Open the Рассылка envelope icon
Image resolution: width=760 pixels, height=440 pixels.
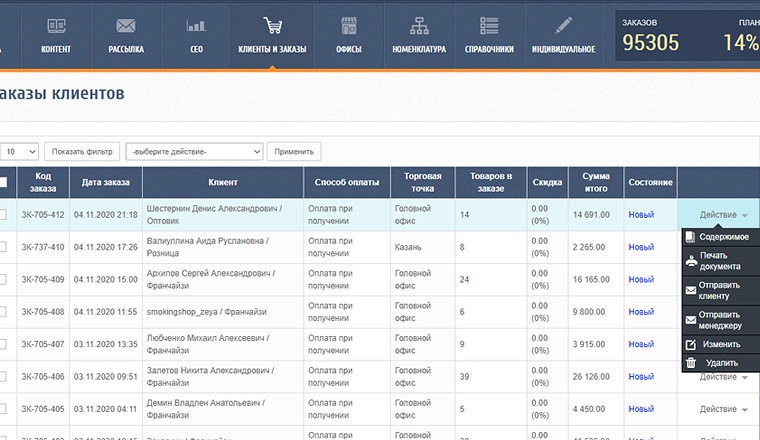126,26
